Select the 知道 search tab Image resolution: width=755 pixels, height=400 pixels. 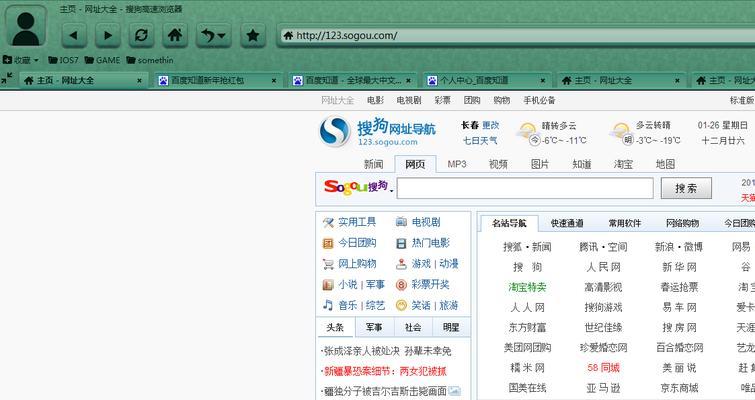(x=582, y=164)
